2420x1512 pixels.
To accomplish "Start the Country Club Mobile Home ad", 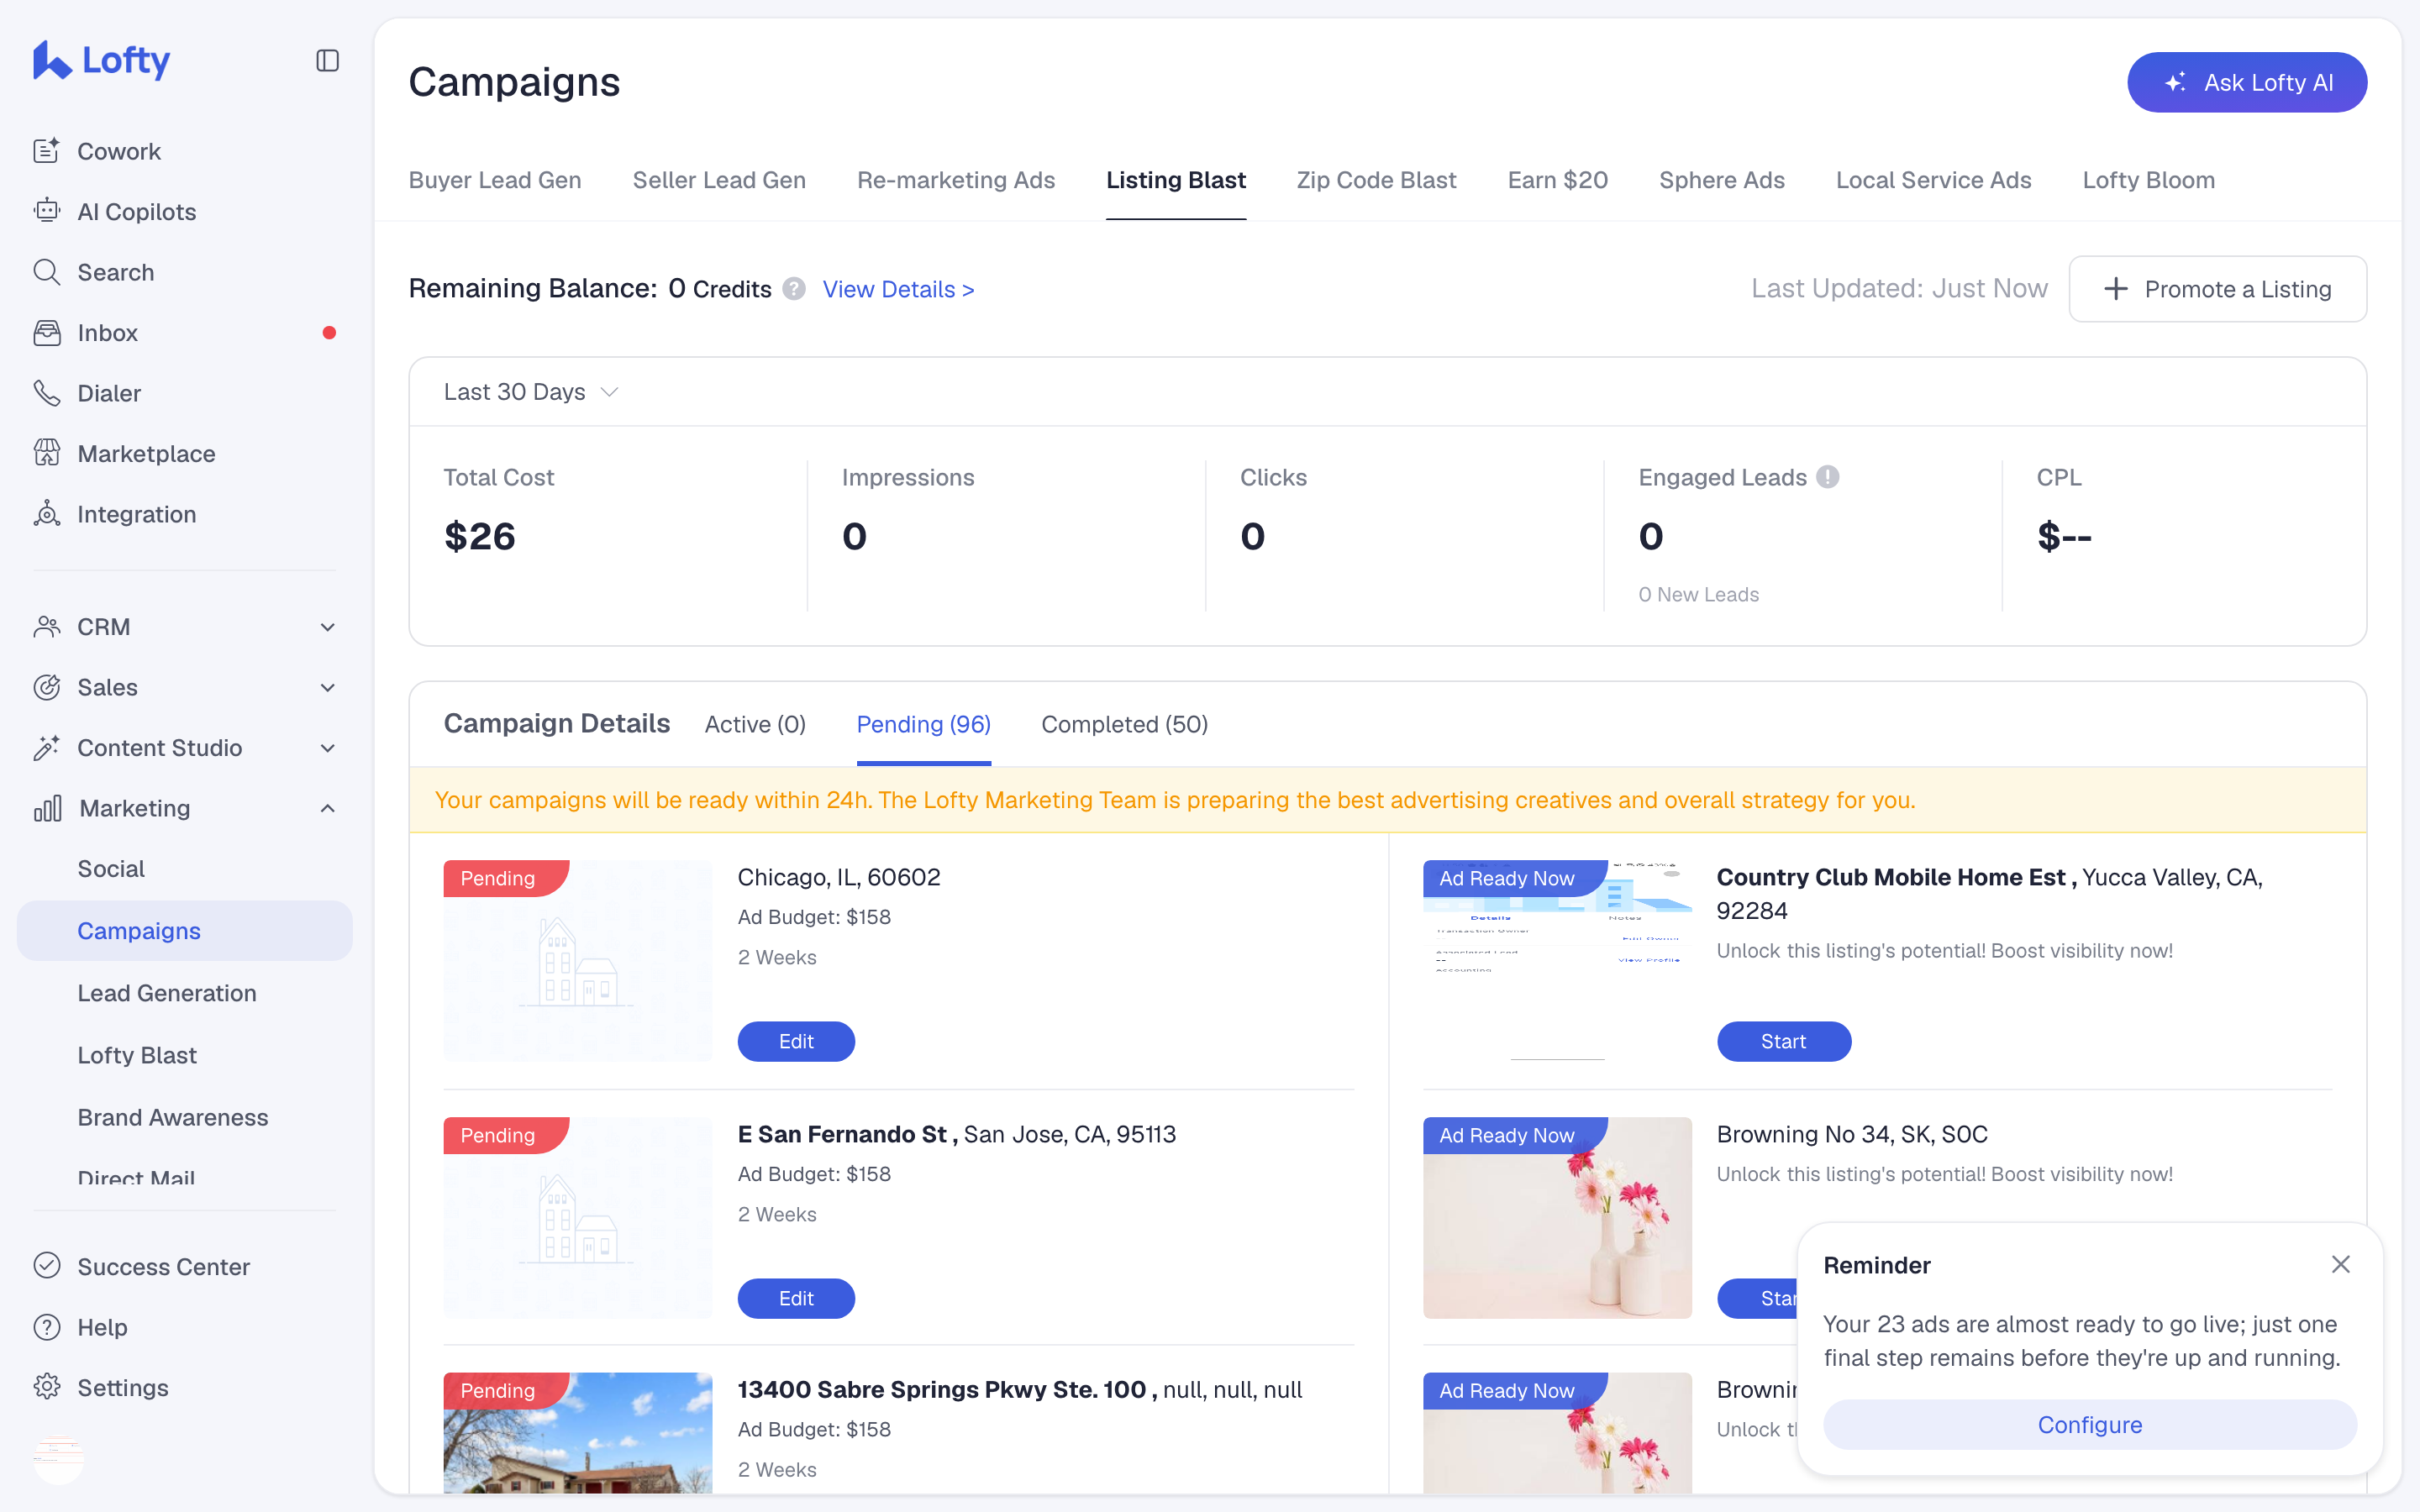I will point(1784,1041).
